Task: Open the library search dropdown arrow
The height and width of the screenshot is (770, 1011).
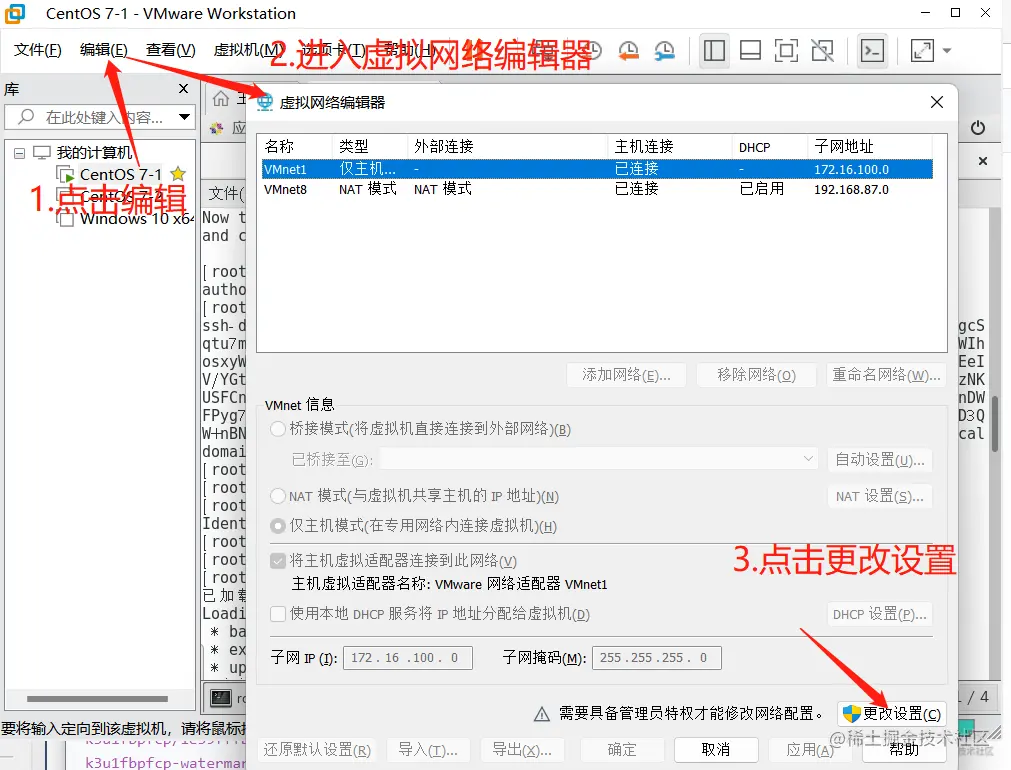Action: [184, 117]
